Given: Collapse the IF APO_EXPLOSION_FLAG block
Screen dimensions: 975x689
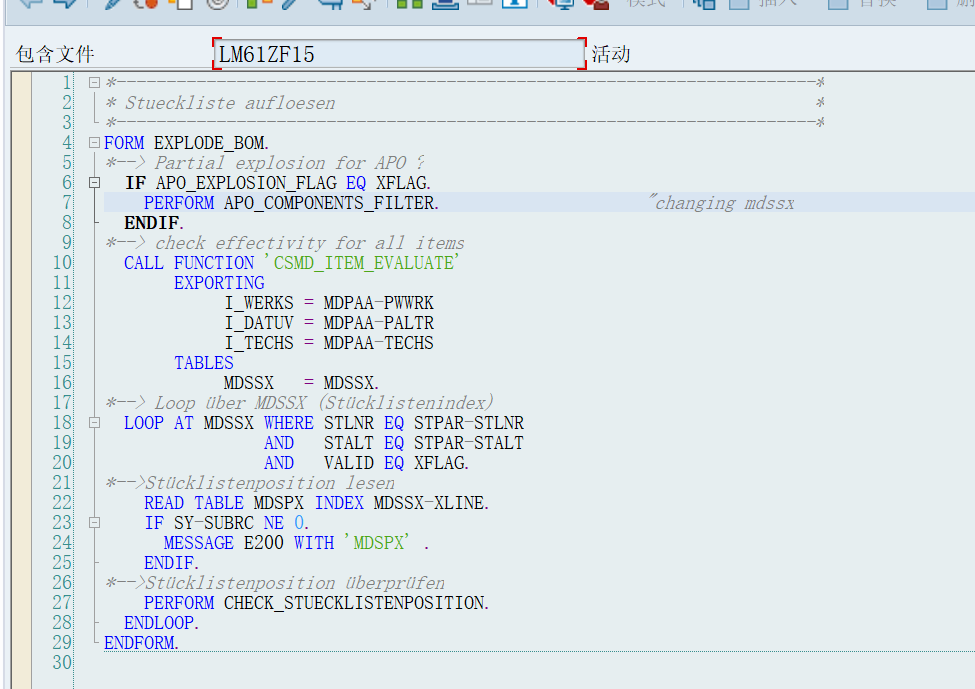Looking at the screenshot, I should click(92, 182).
